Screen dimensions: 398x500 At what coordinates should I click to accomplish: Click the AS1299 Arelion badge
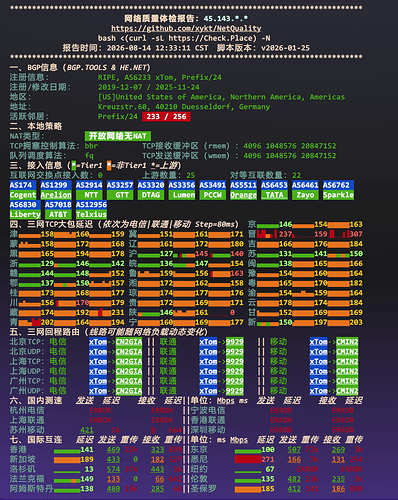(x=56, y=190)
